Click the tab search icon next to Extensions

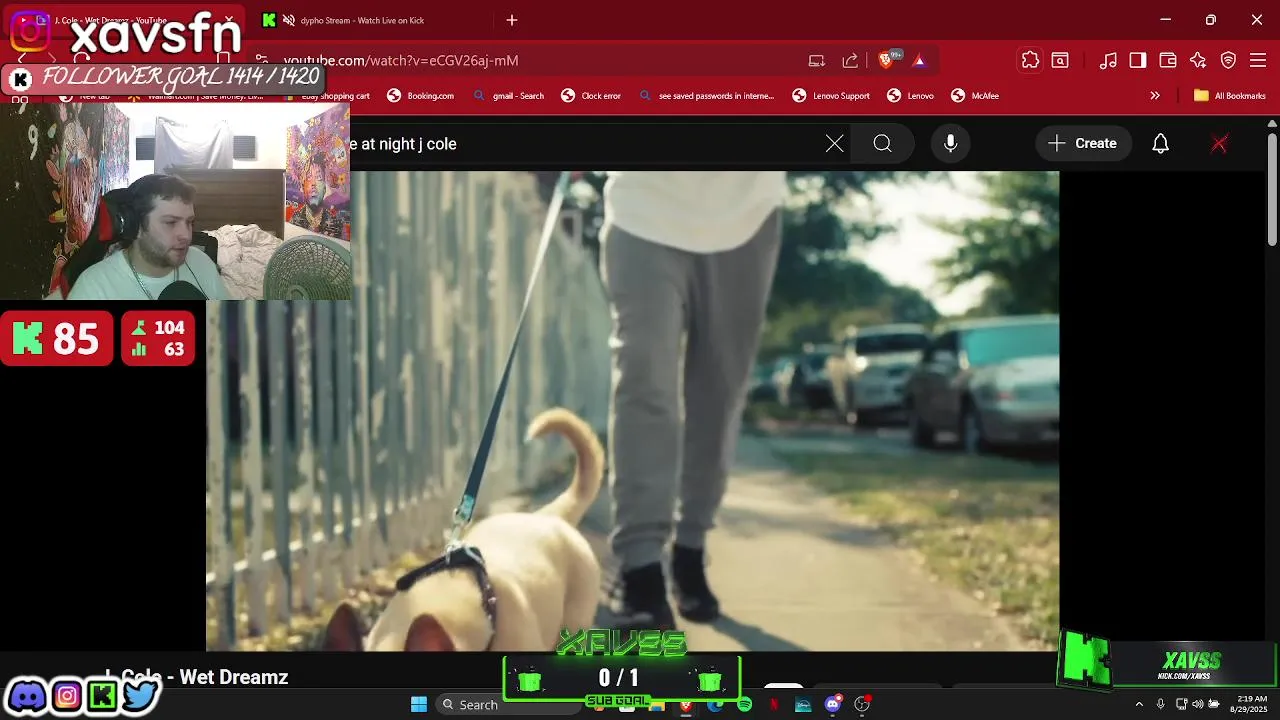pyautogui.click(x=1060, y=60)
